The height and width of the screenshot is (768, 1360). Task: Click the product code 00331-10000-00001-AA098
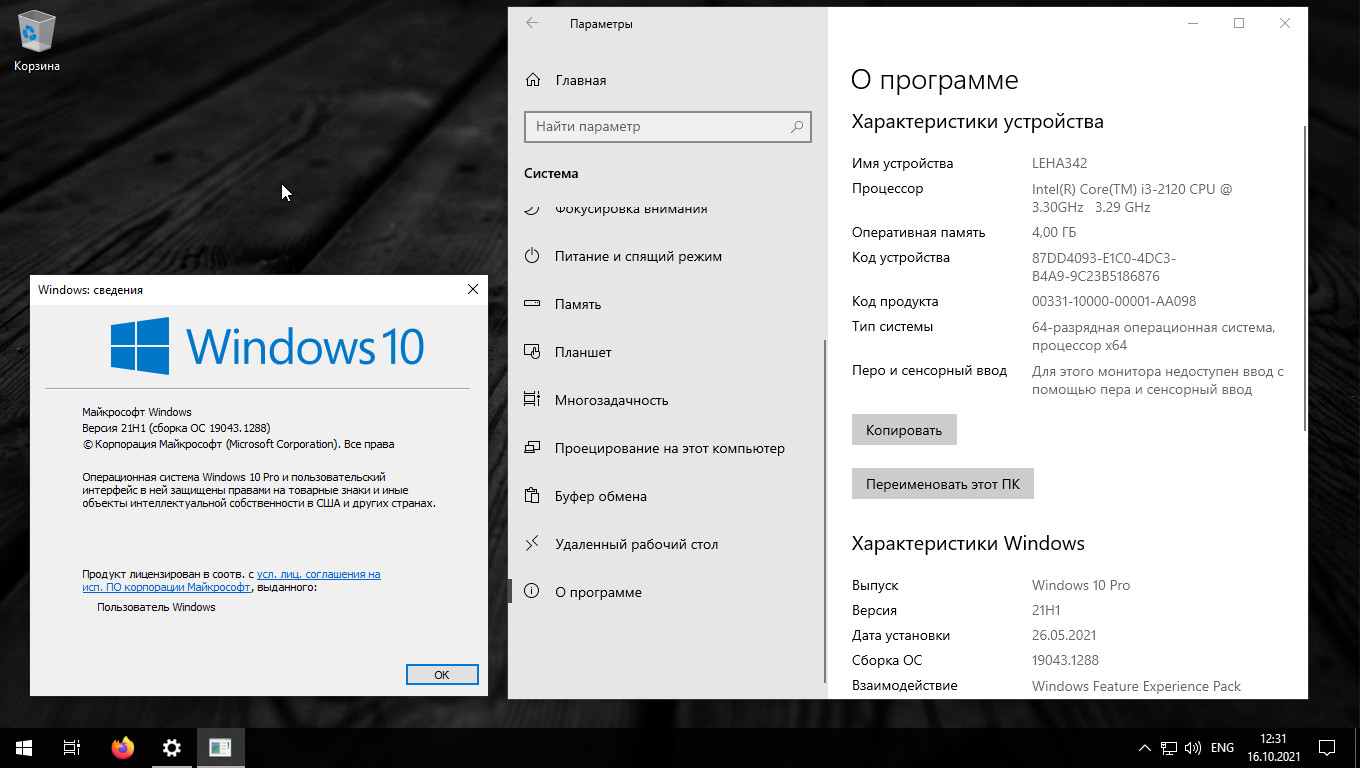point(1114,301)
